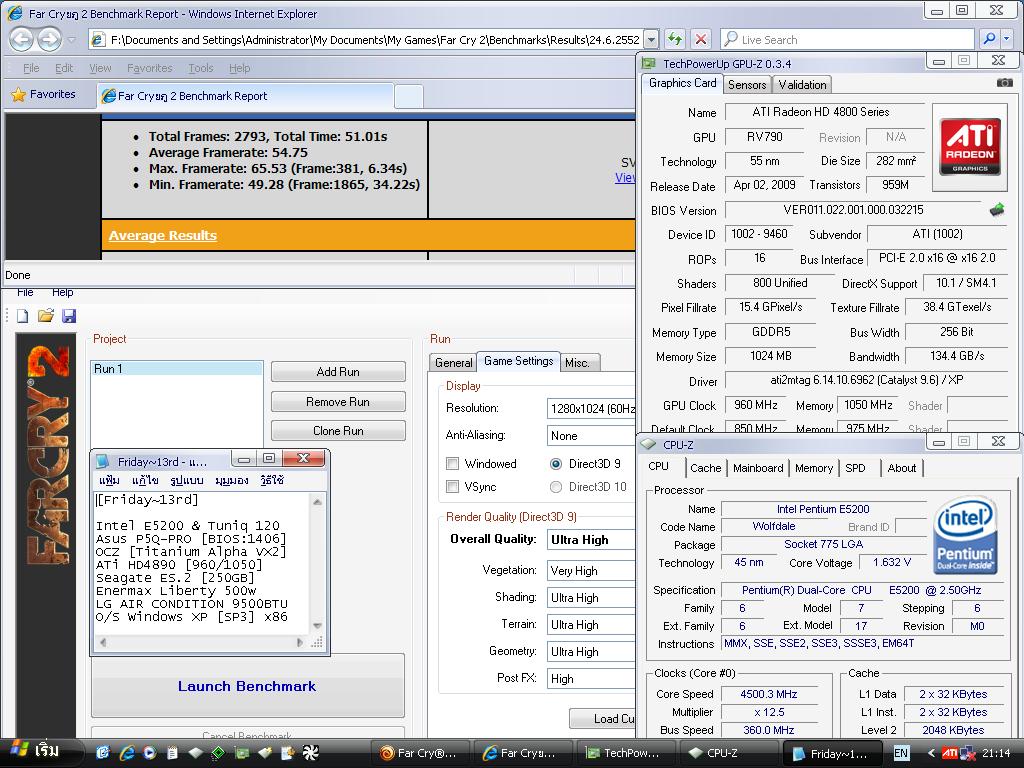
Task: Switch to the Mainboard tab in CPU-Z
Action: pyautogui.click(x=758, y=468)
